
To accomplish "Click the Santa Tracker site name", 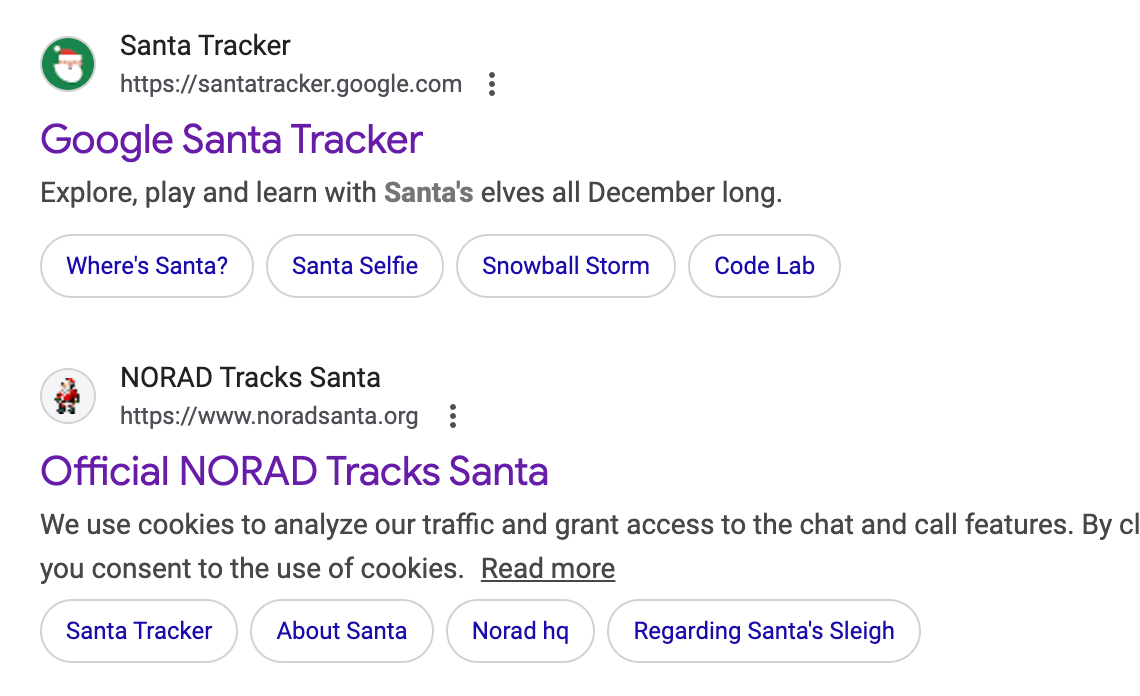I will [x=205, y=46].
